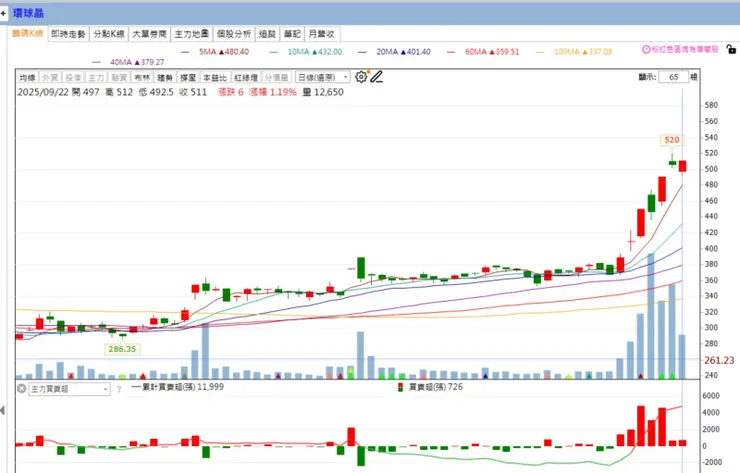The width and height of the screenshot is (740, 473).
Task: Click the 261.23 price axis marker
Action: [719, 360]
